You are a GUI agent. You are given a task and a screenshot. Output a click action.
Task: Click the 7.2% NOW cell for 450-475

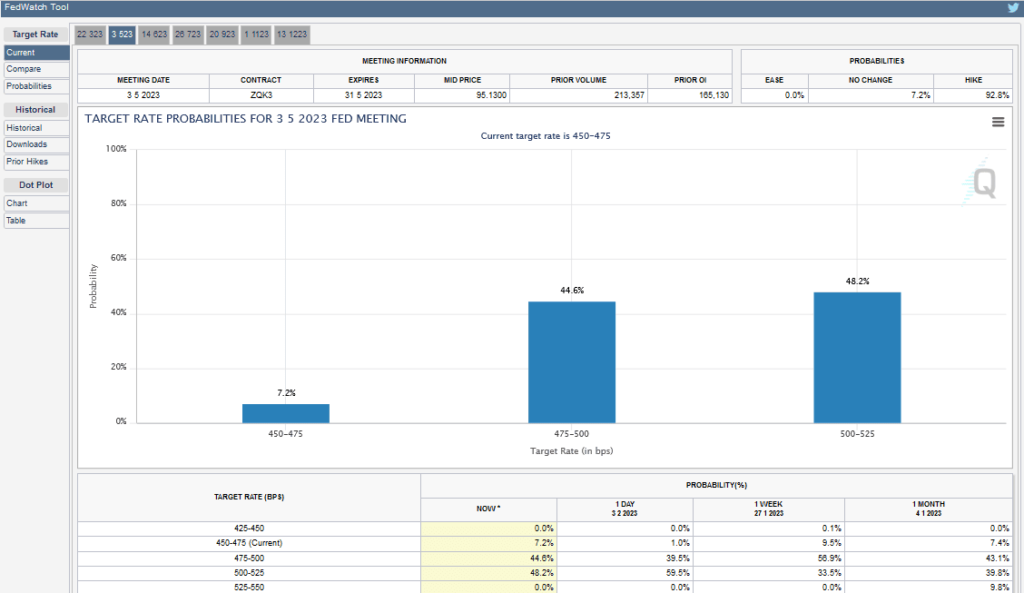489,543
